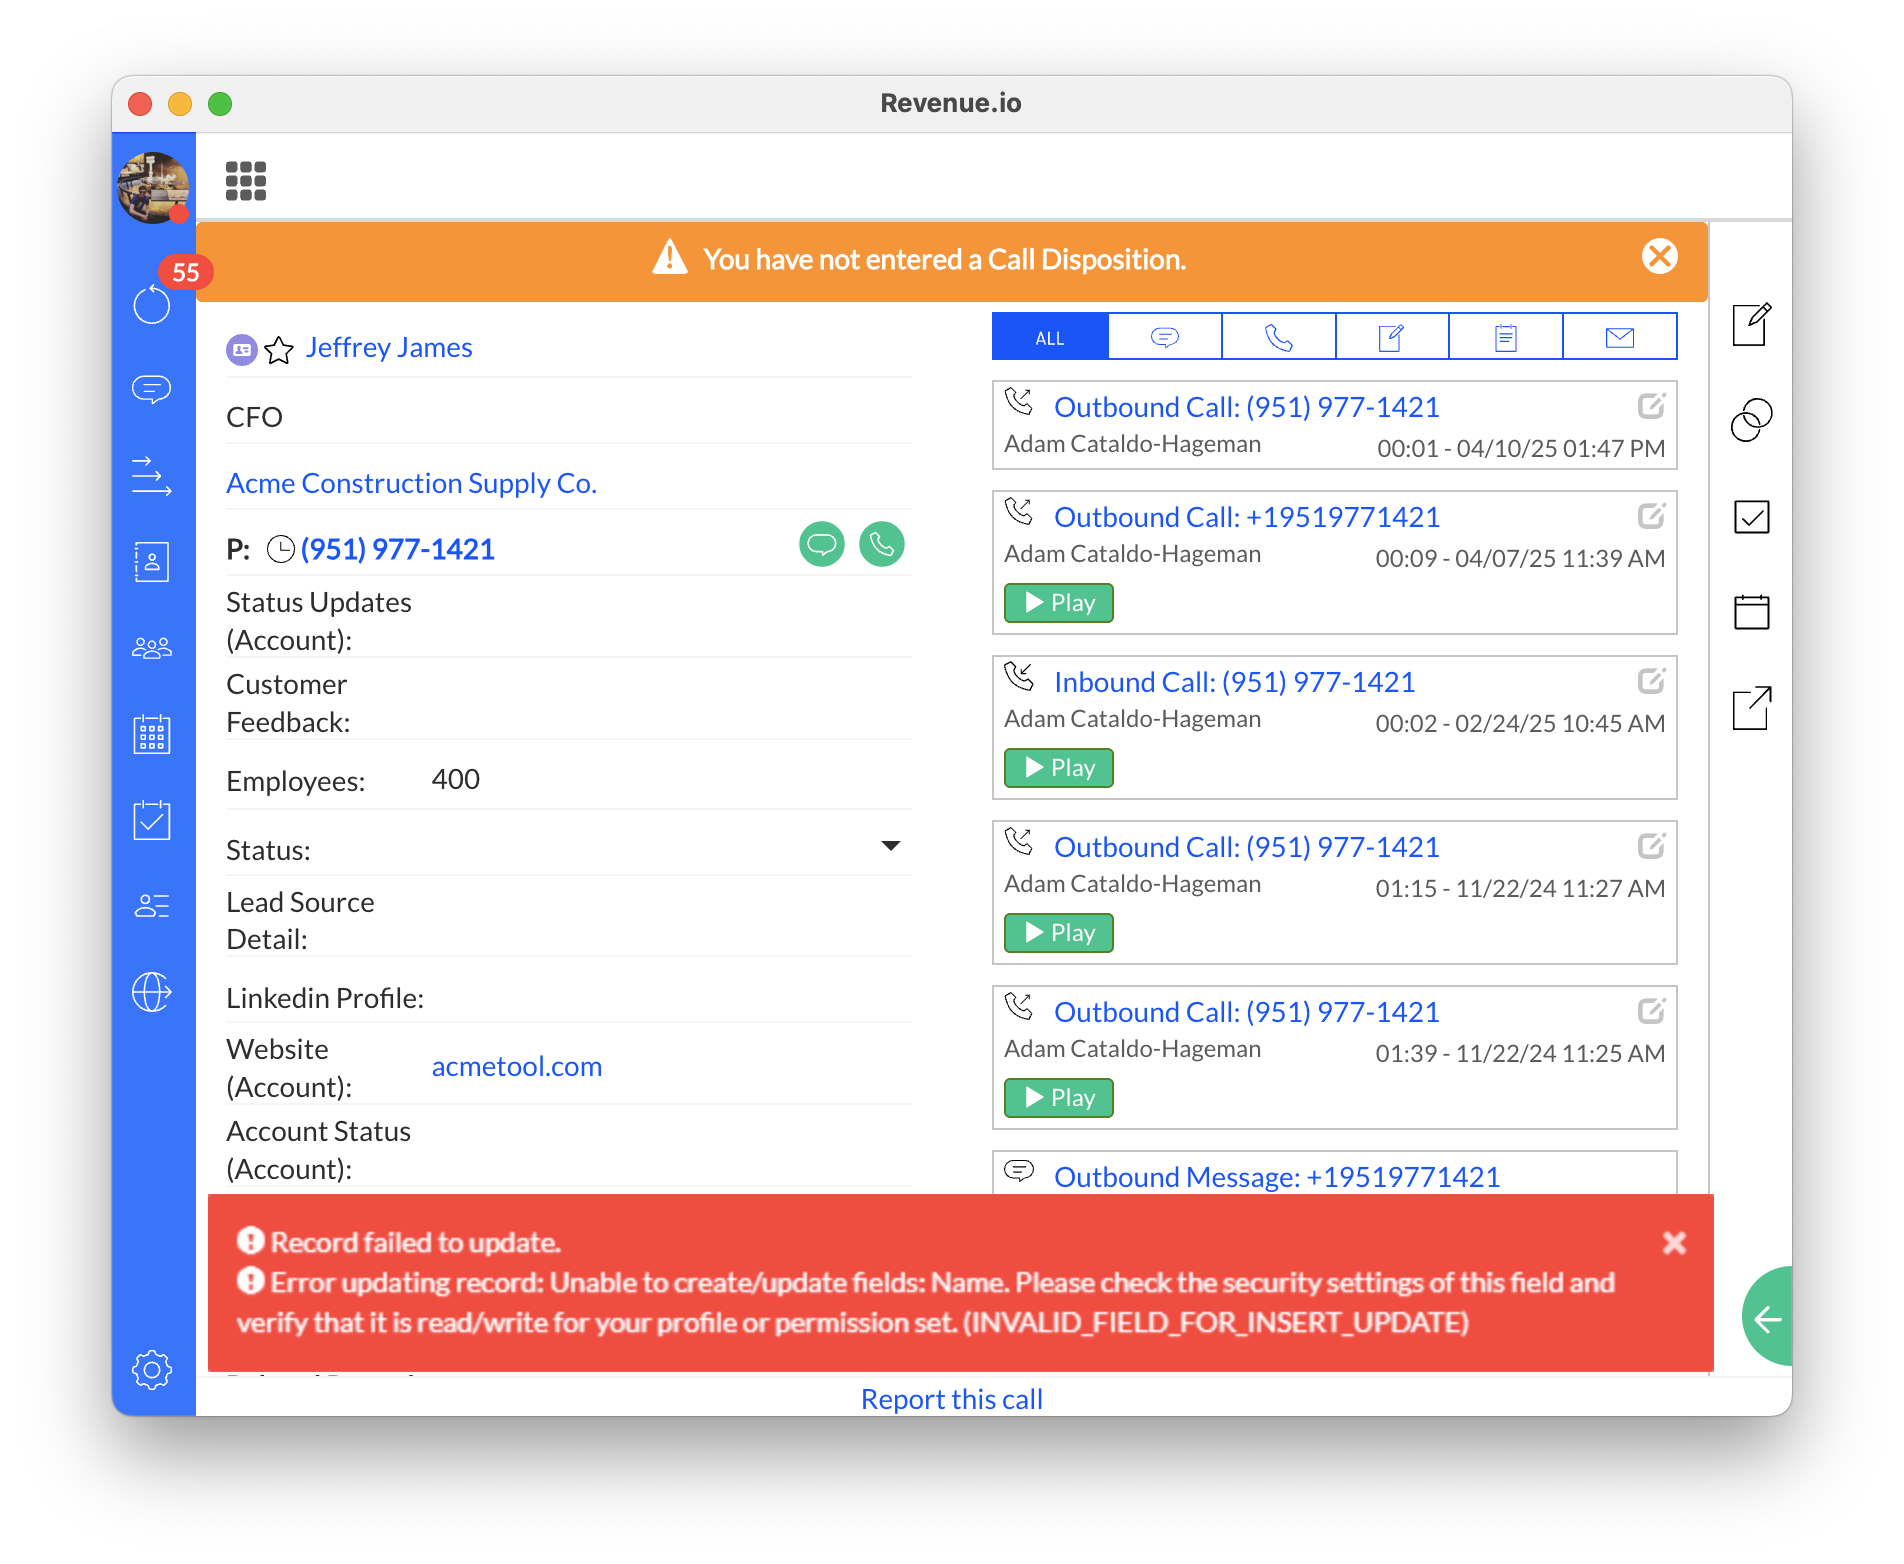
Task: Expand the Status dropdown arrow
Action: [x=890, y=846]
